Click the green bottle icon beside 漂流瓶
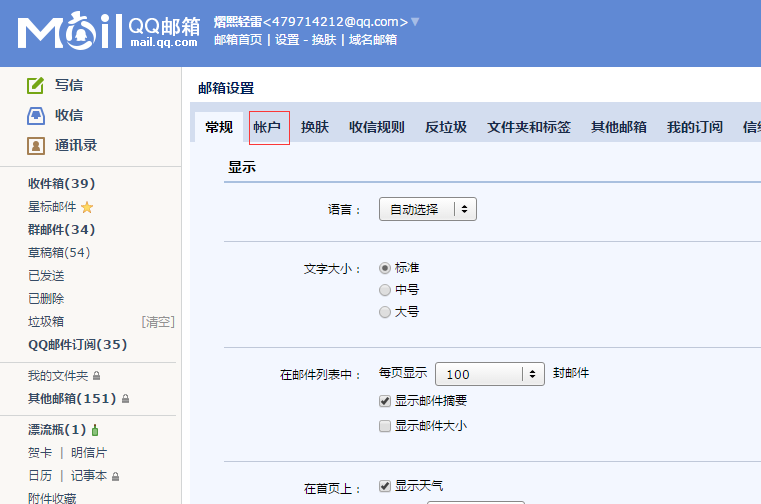Viewport: 761px width, 504px height. (95, 430)
